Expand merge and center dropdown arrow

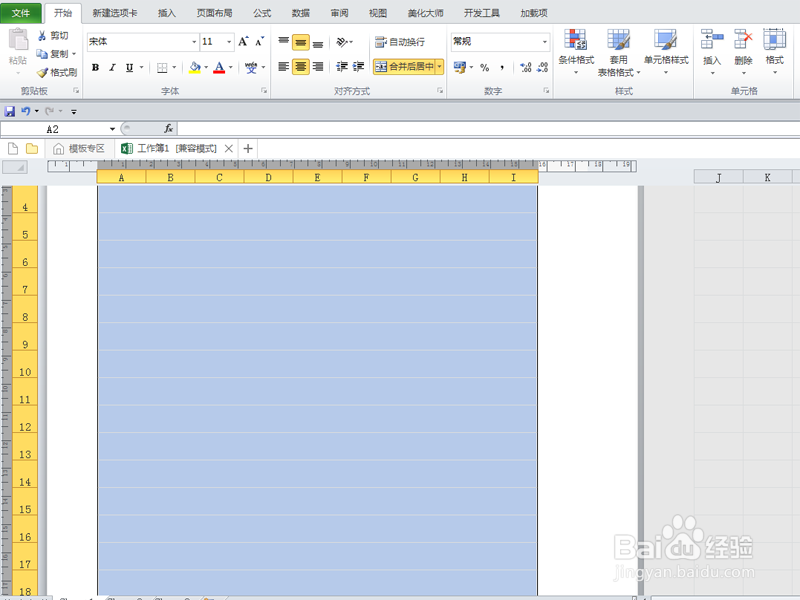coord(439,66)
